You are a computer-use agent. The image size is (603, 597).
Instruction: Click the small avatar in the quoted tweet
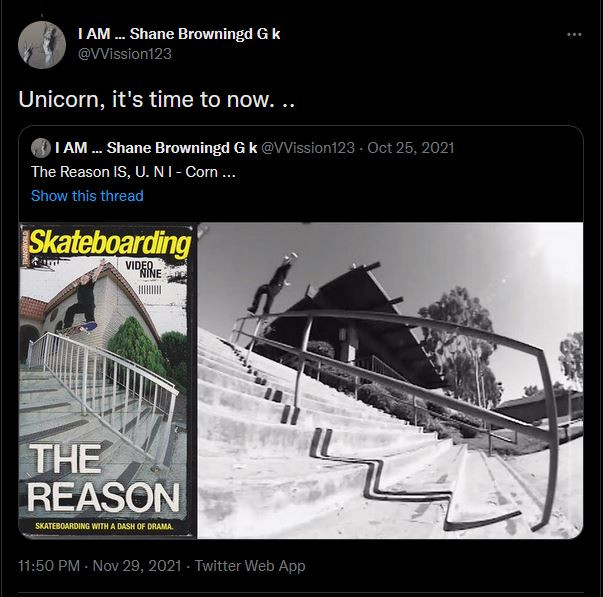[41, 148]
